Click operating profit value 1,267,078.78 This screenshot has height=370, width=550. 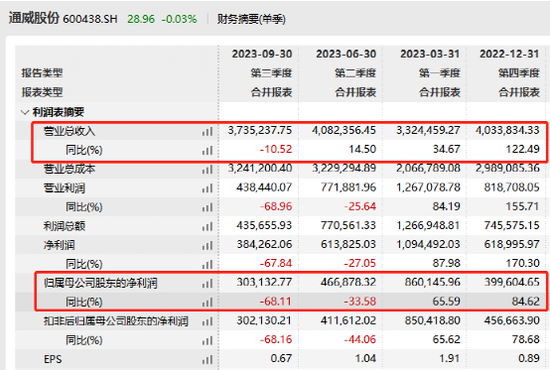[x=428, y=187]
